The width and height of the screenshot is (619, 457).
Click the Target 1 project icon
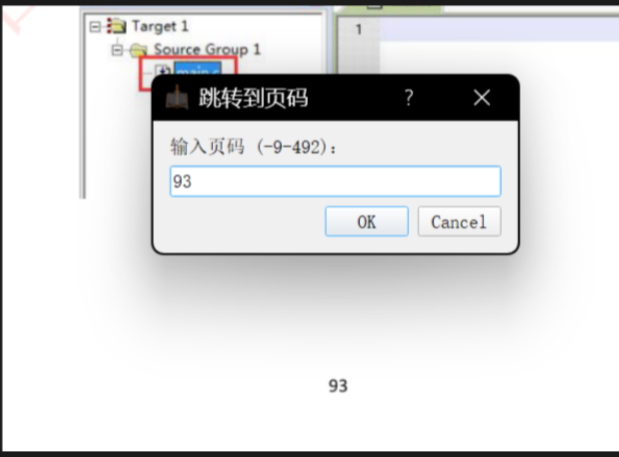tap(117, 26)
